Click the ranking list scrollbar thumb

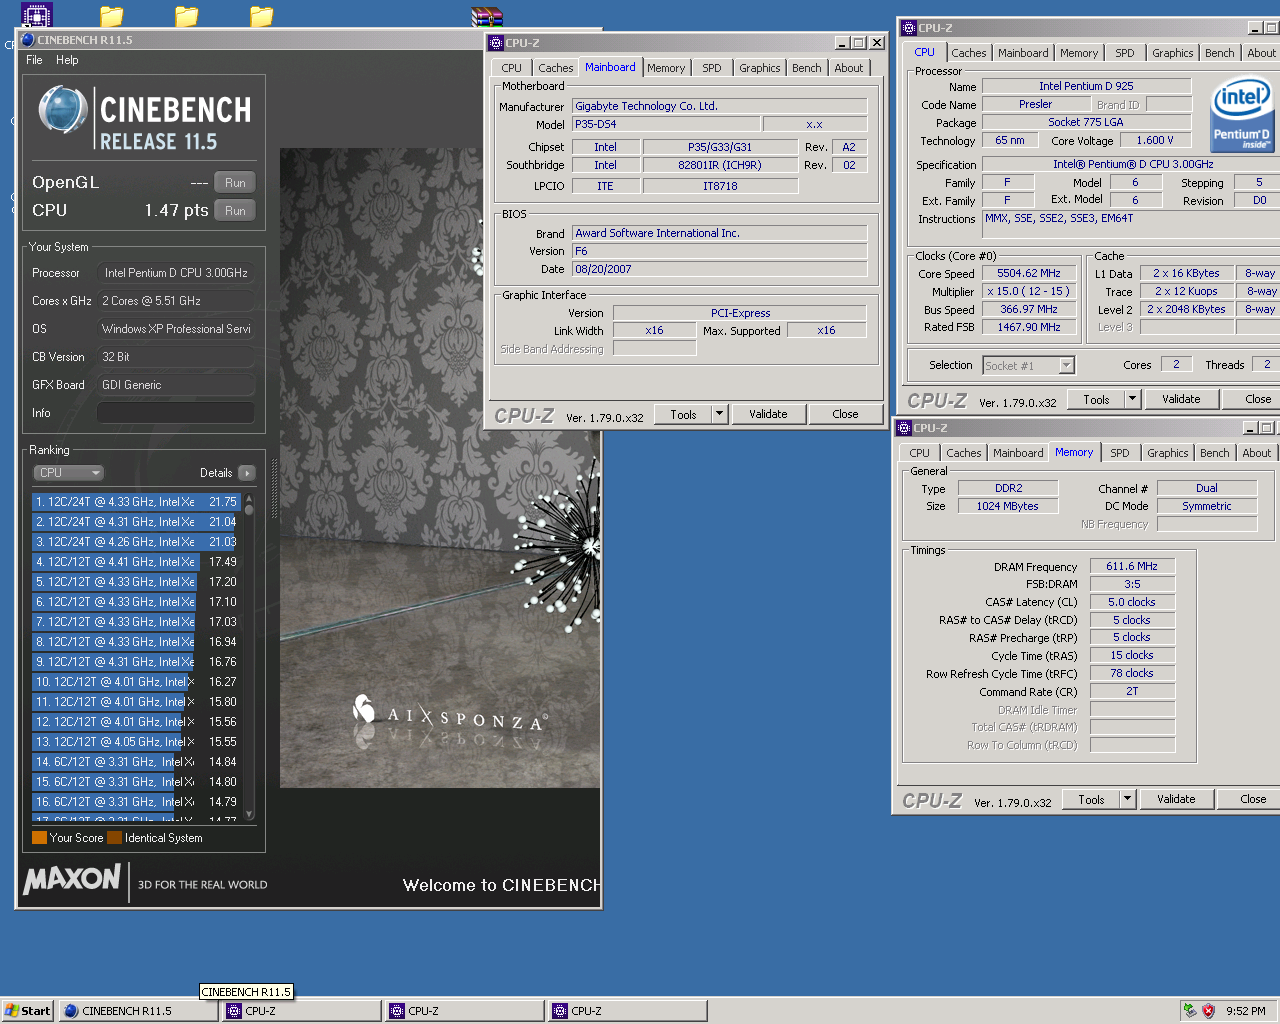pos(249,510)
